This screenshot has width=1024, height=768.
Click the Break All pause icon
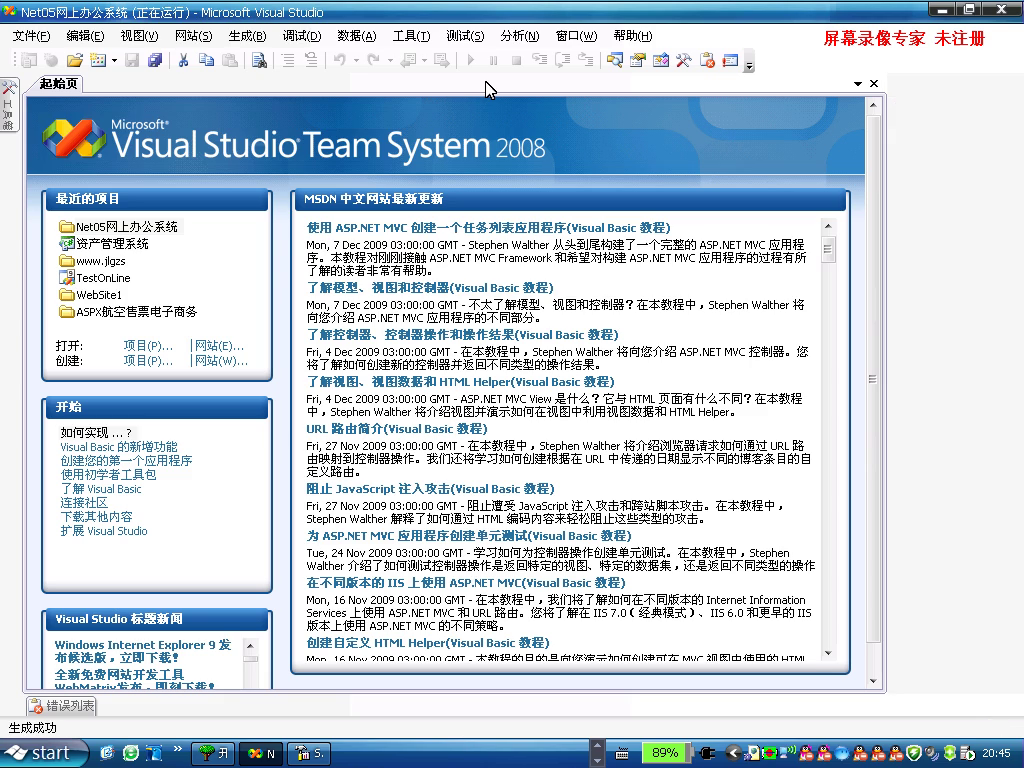(x=493, y=61)
